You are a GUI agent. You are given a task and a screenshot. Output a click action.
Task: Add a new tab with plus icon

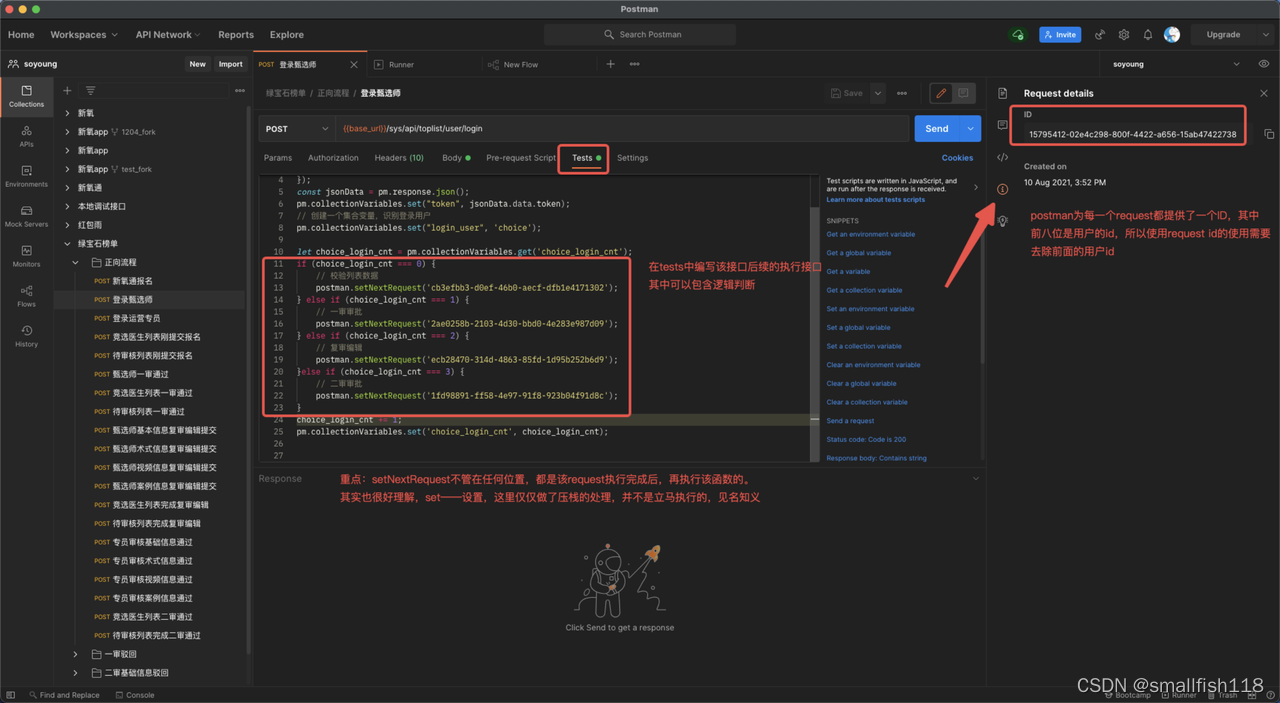(x=610, y=64)
